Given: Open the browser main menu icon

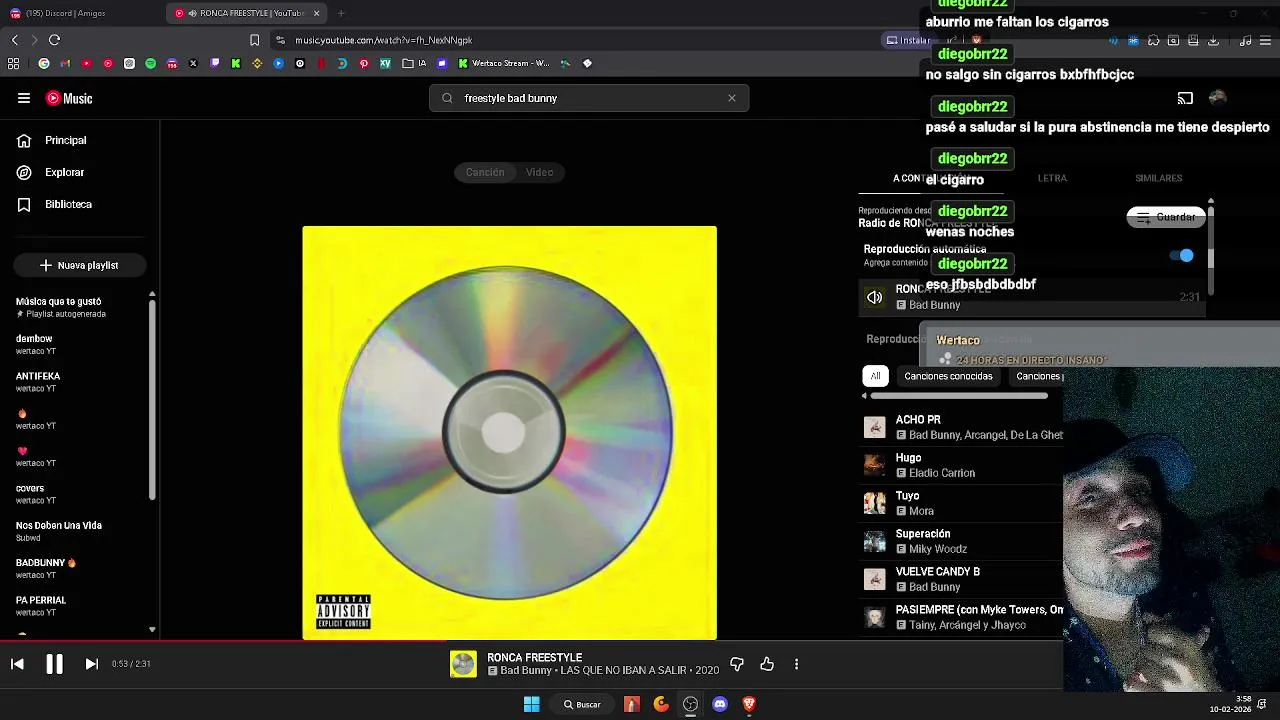Looking at the screenshot, I should (1265, 40).
